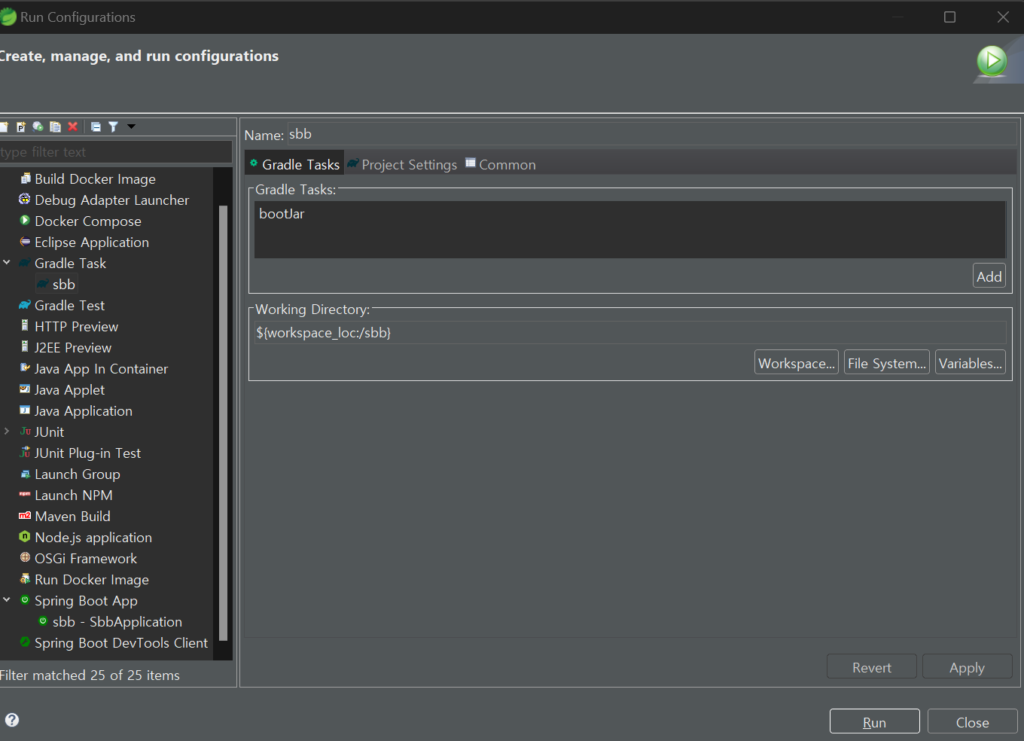Click Export launch configuration icon
1024x741 pixels.
pyautogui.click(x=38, y=127)
